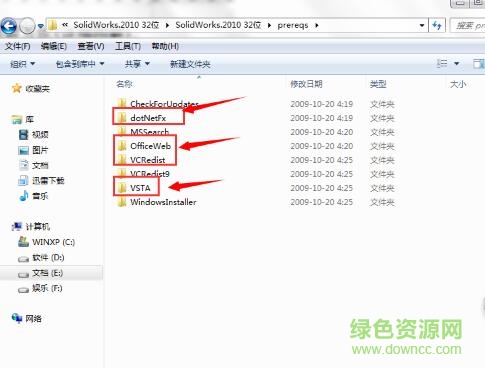The image size is (485, 368).
Task: Select 库 libraries icon in sidebar
Action: tap(17, 119)
